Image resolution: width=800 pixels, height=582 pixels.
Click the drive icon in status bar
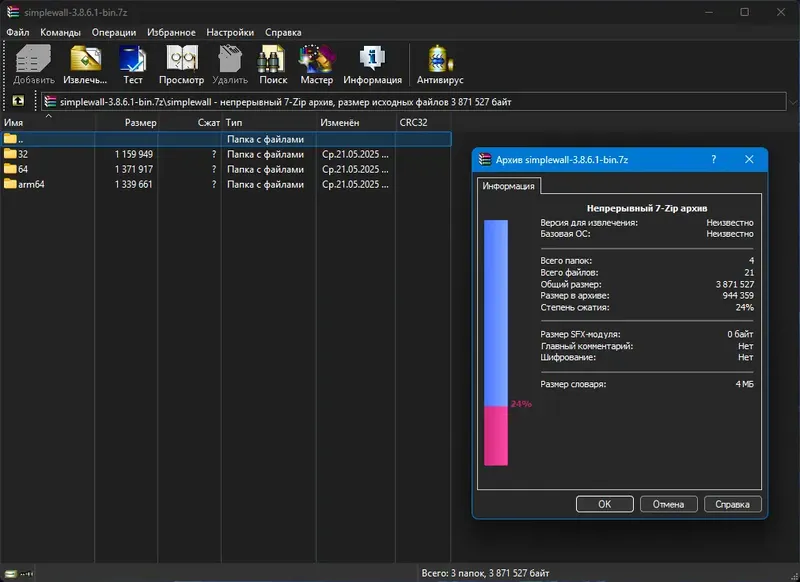tap(11, 574)
